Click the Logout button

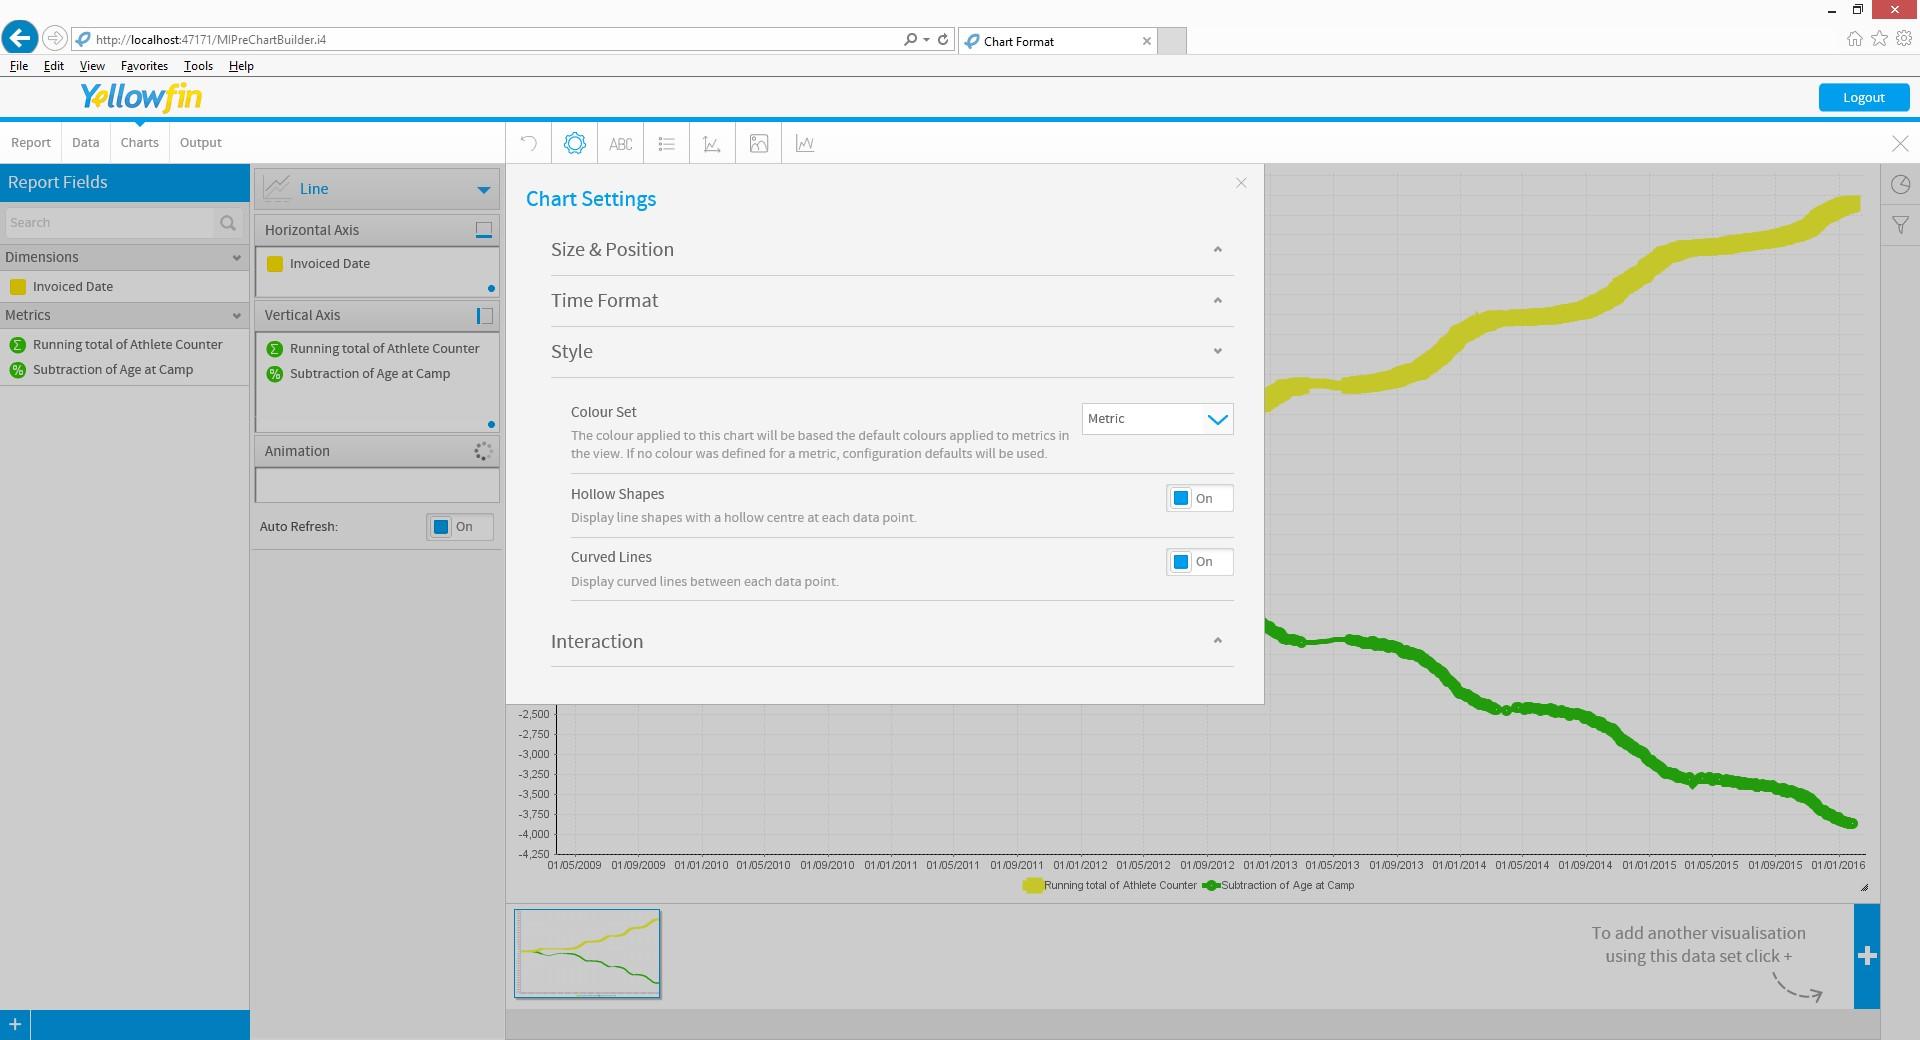[x=1864, y=97]
